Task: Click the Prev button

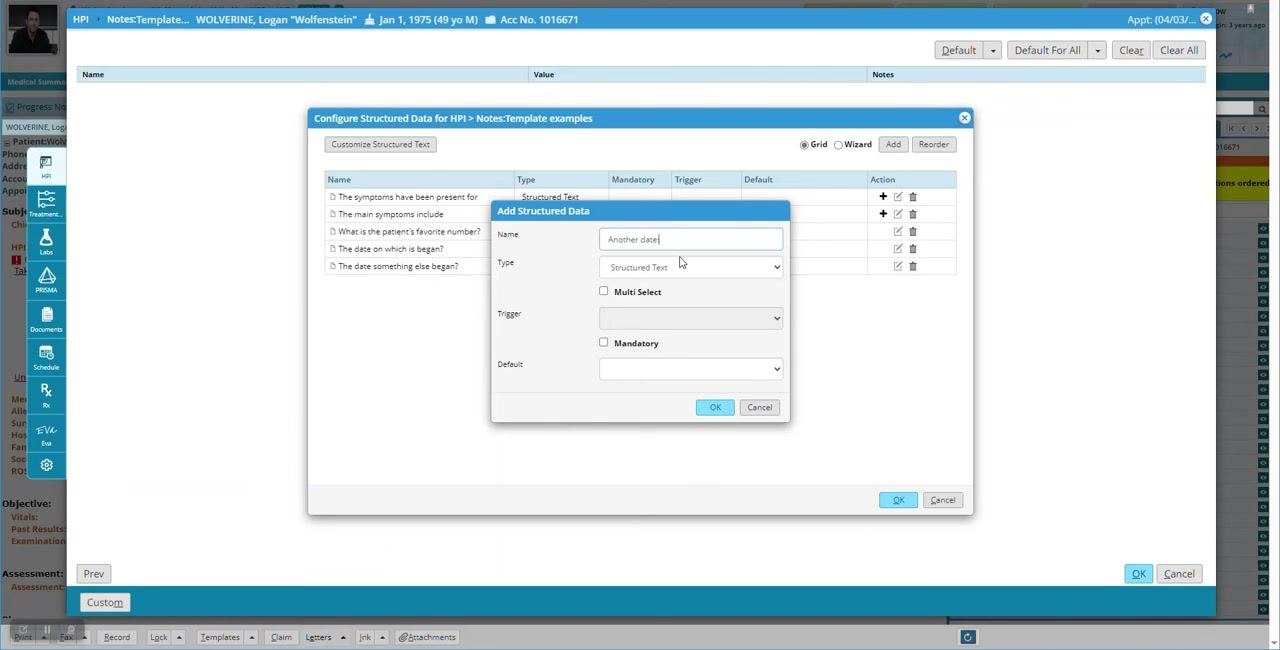Action: (x=94, y=574)
